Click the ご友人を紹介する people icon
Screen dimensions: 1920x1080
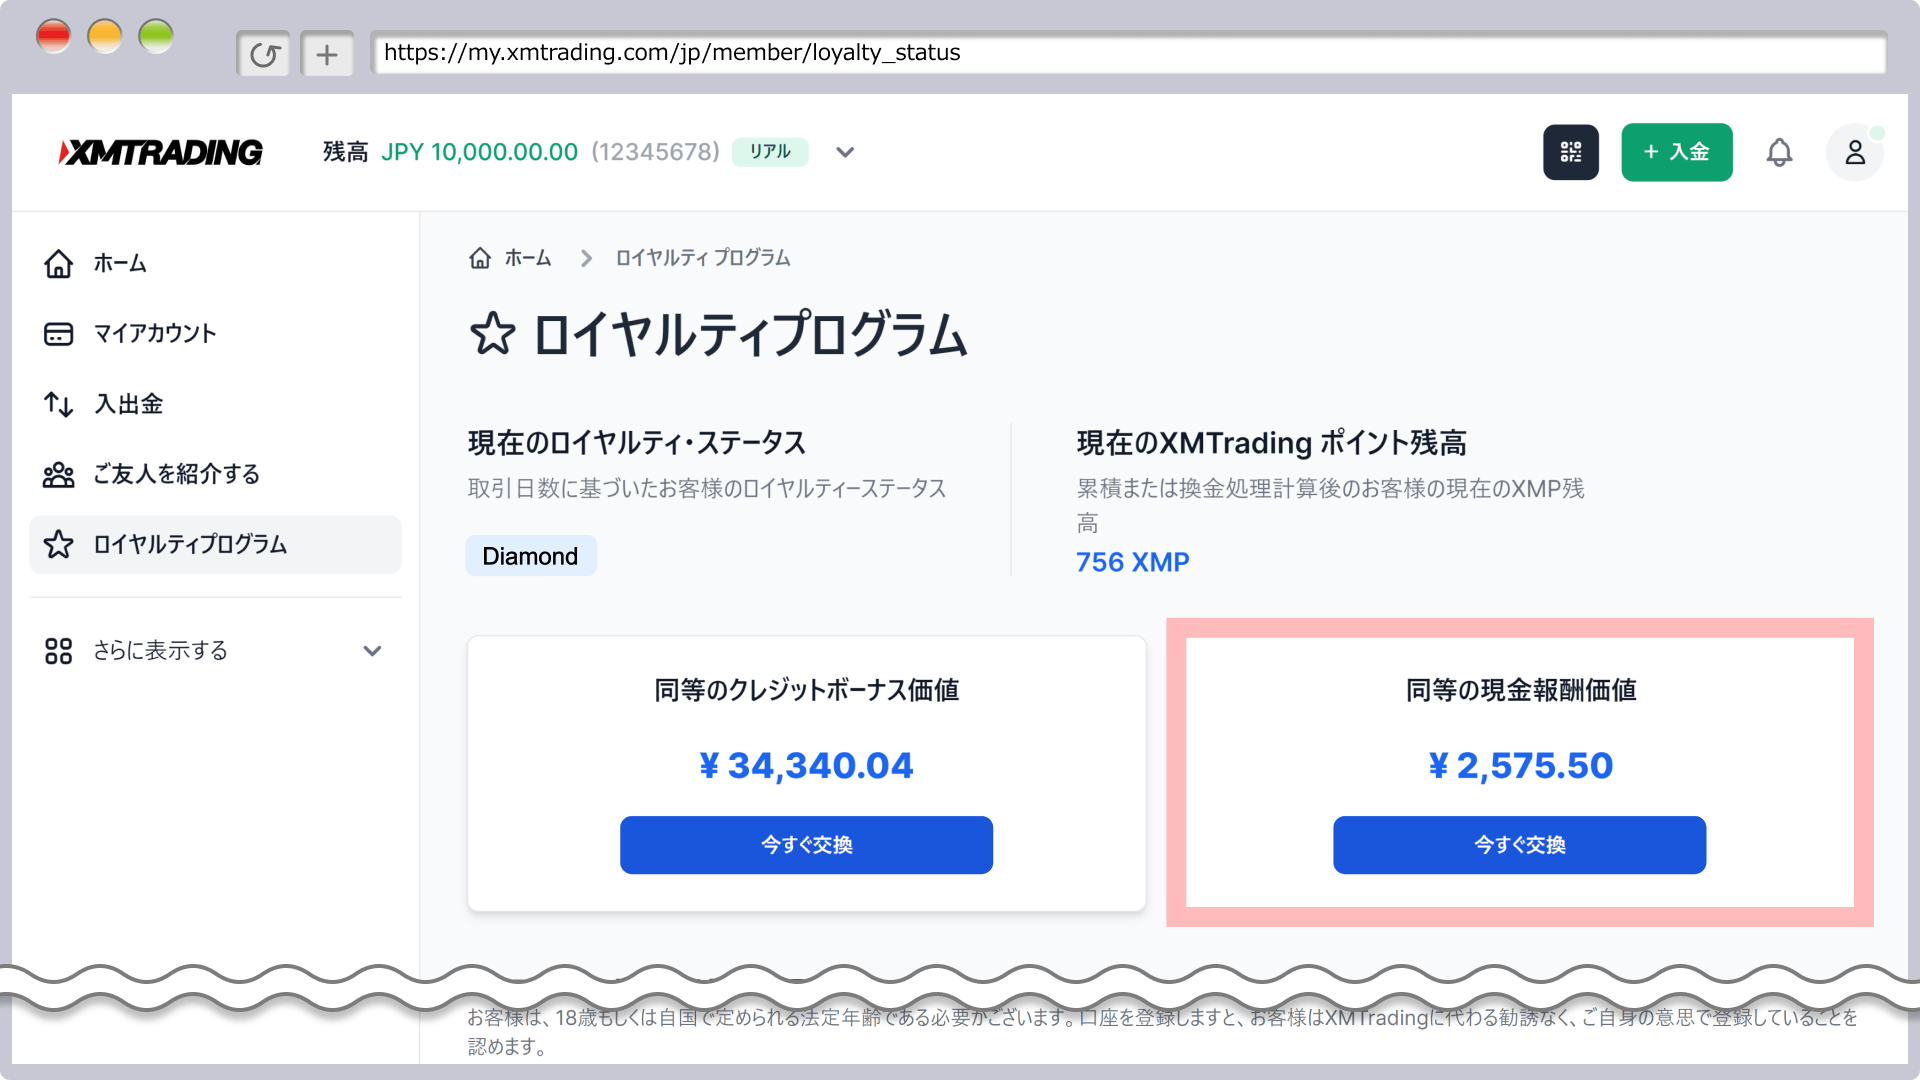click(x=58, y=474)
